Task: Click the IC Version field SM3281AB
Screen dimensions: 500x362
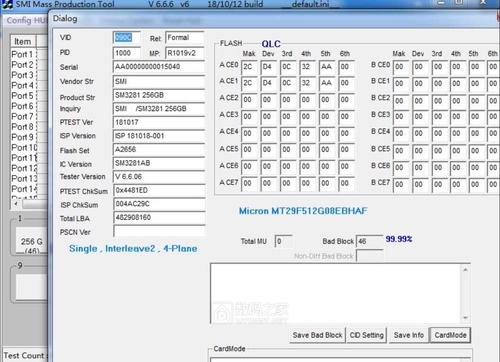Action: coord(159,163)
